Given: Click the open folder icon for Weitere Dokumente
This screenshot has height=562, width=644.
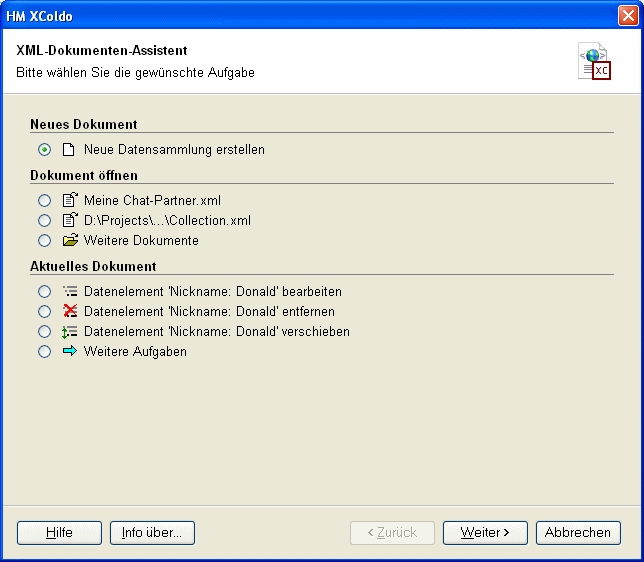Looking at the screenshot, I should tap(69, 240).
